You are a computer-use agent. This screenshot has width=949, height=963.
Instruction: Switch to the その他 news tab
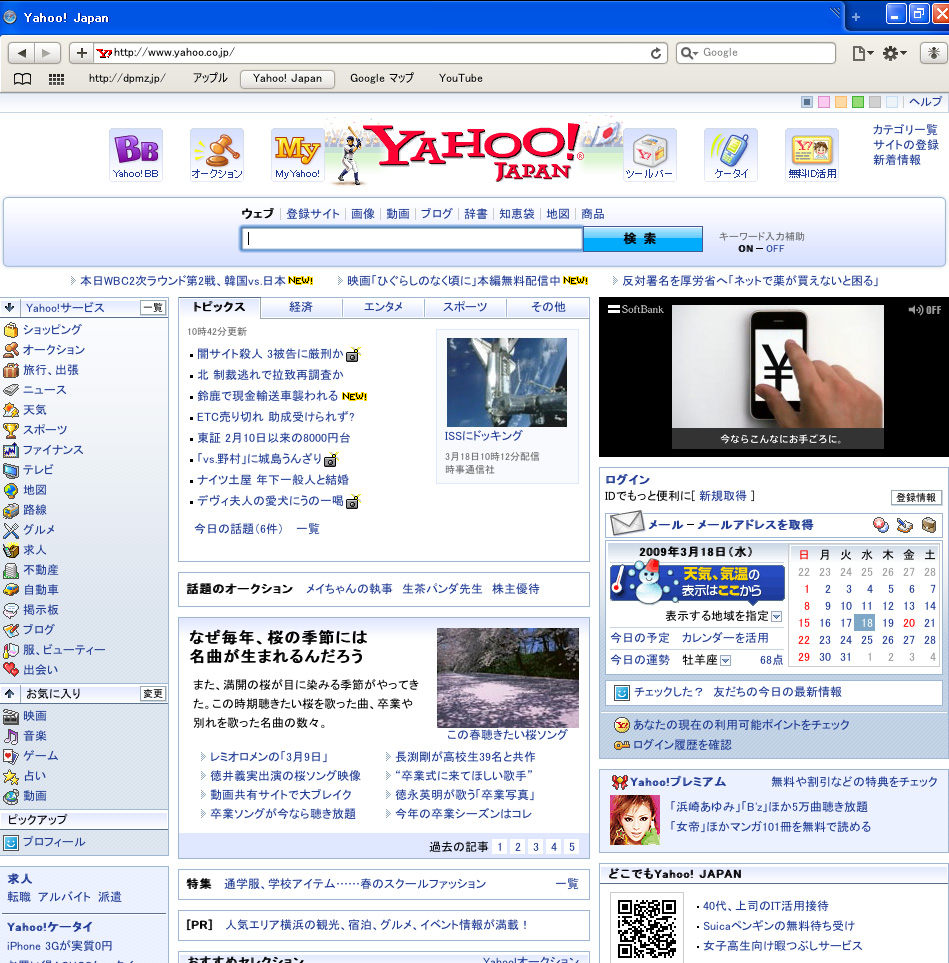pyautogui.click(x=548, y=307)
